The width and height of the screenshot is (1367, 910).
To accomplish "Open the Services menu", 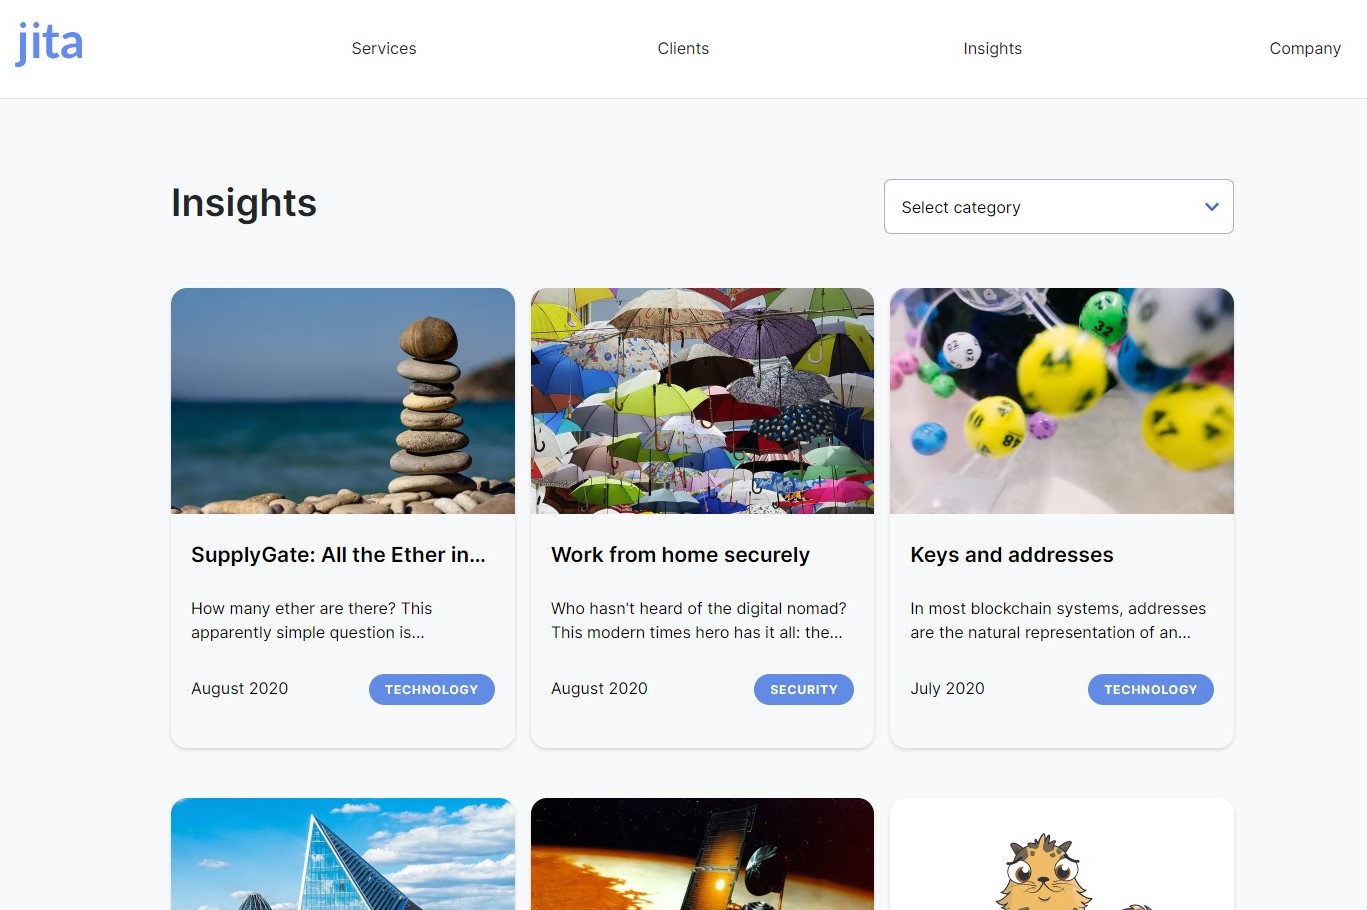I will click(x=384, y=48).
